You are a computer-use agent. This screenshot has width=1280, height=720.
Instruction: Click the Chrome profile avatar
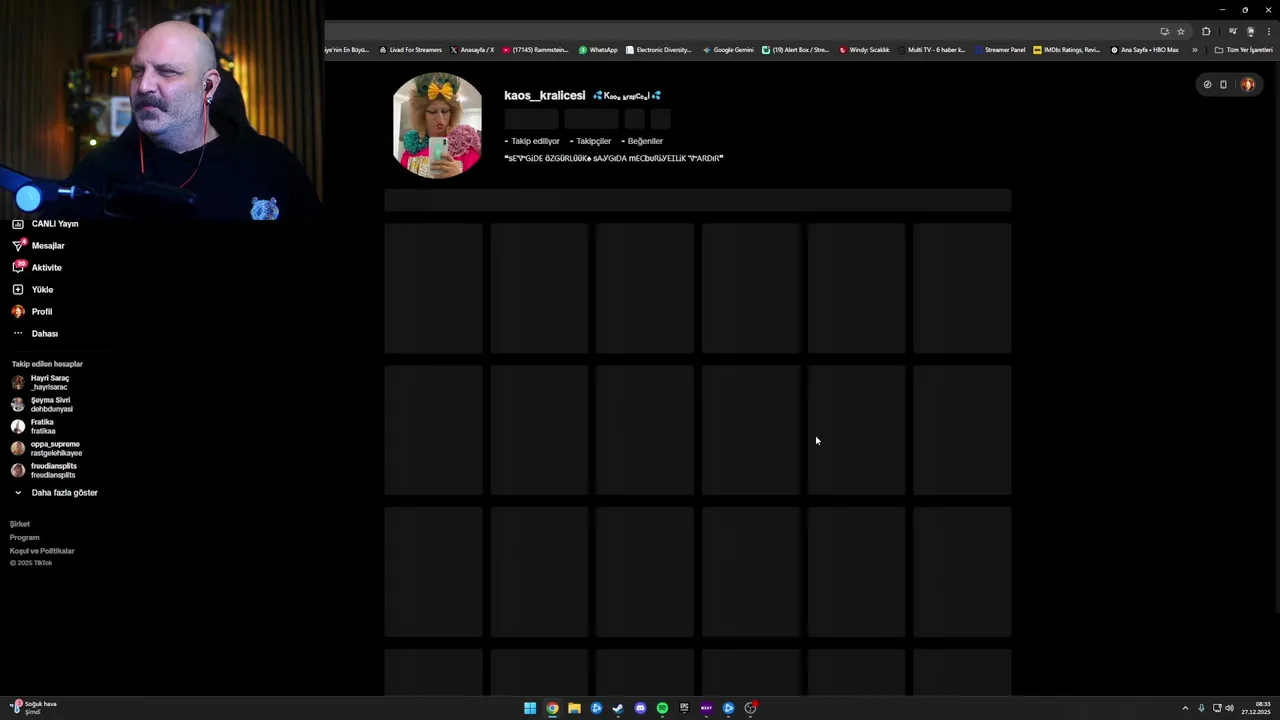(1250, 31)
